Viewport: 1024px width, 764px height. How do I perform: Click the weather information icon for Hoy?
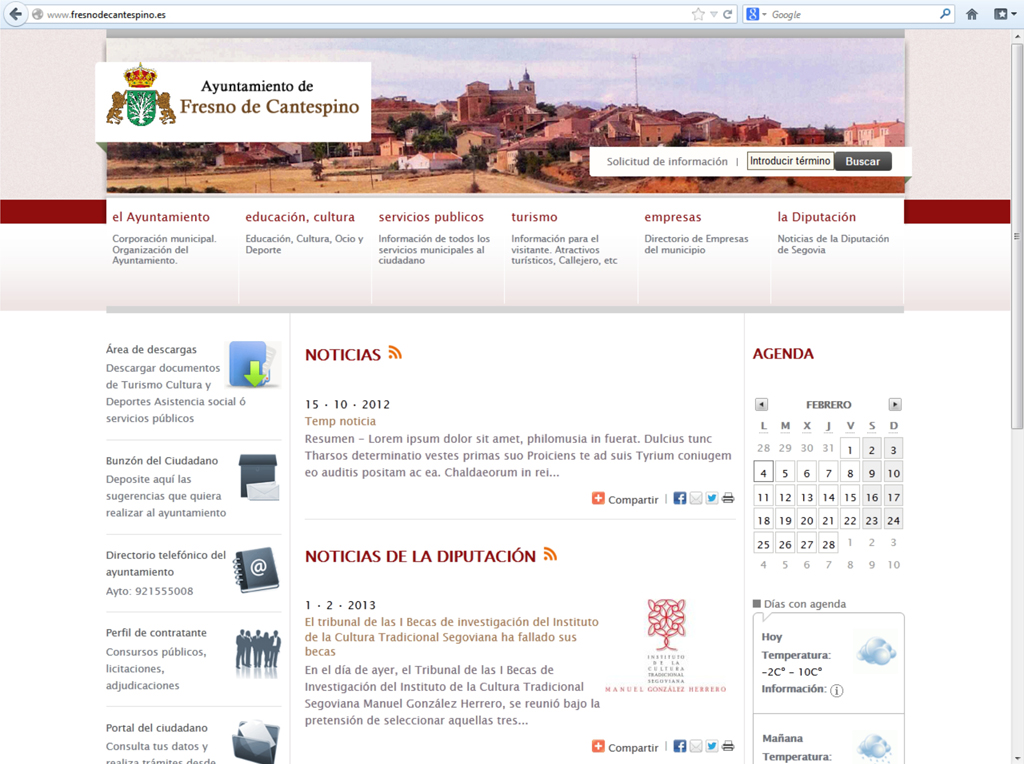pyautogui.click(x=837, y=690)
